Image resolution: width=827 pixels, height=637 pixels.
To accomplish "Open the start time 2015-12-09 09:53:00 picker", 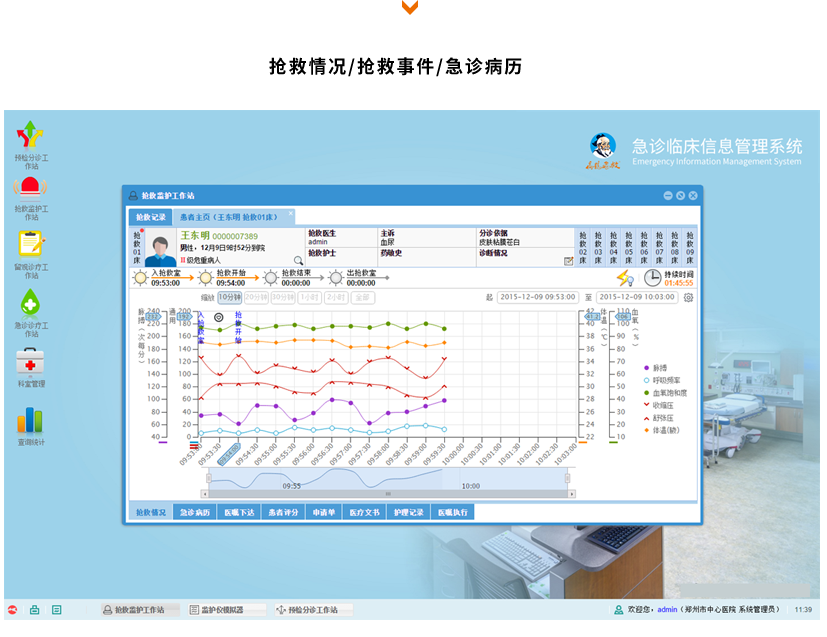I will pos(539,297).
